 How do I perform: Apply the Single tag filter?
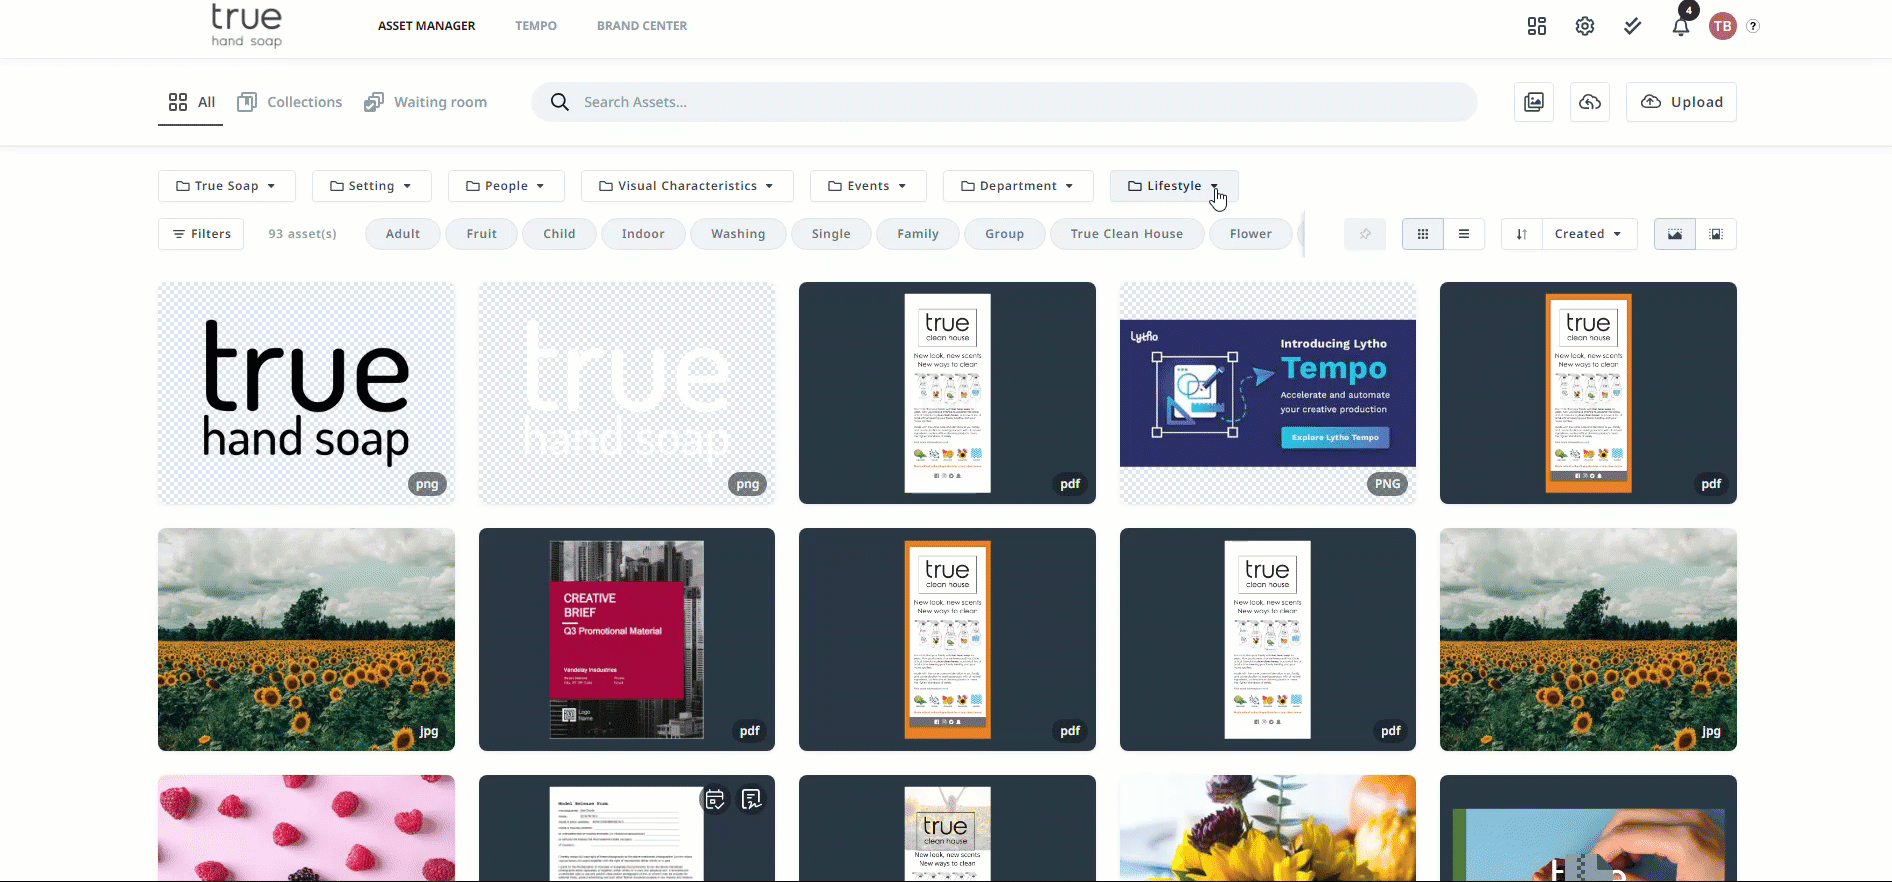(x=831, y=234)
